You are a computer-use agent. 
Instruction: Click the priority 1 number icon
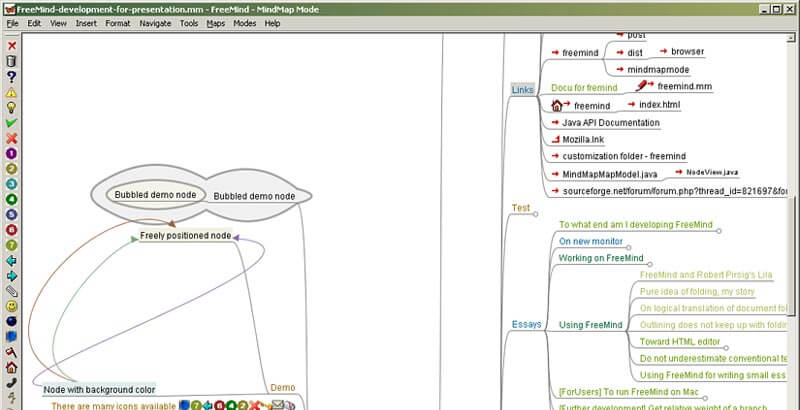tap(11, 153)
